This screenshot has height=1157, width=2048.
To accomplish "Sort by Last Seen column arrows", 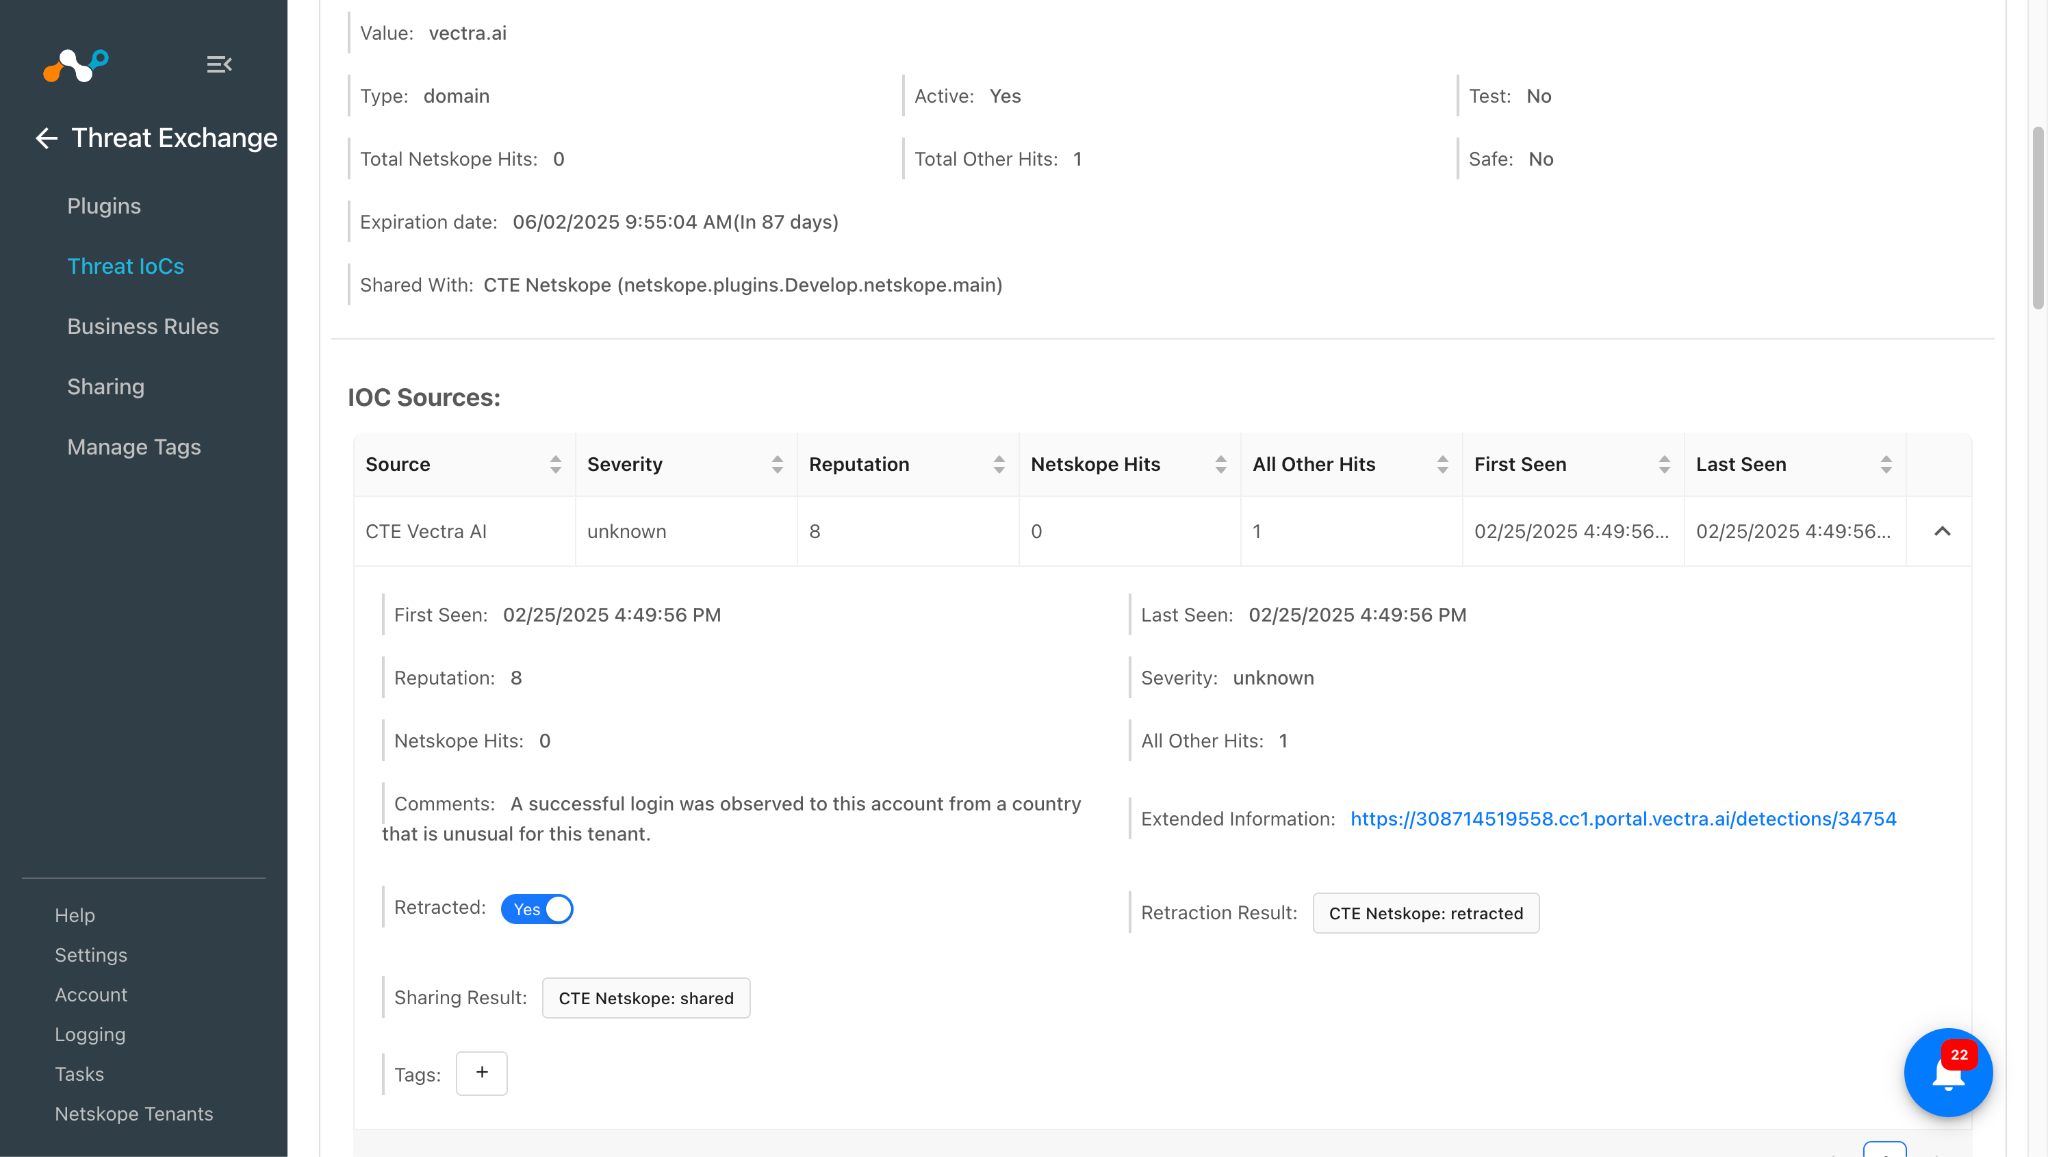I will coord(1886,464).
